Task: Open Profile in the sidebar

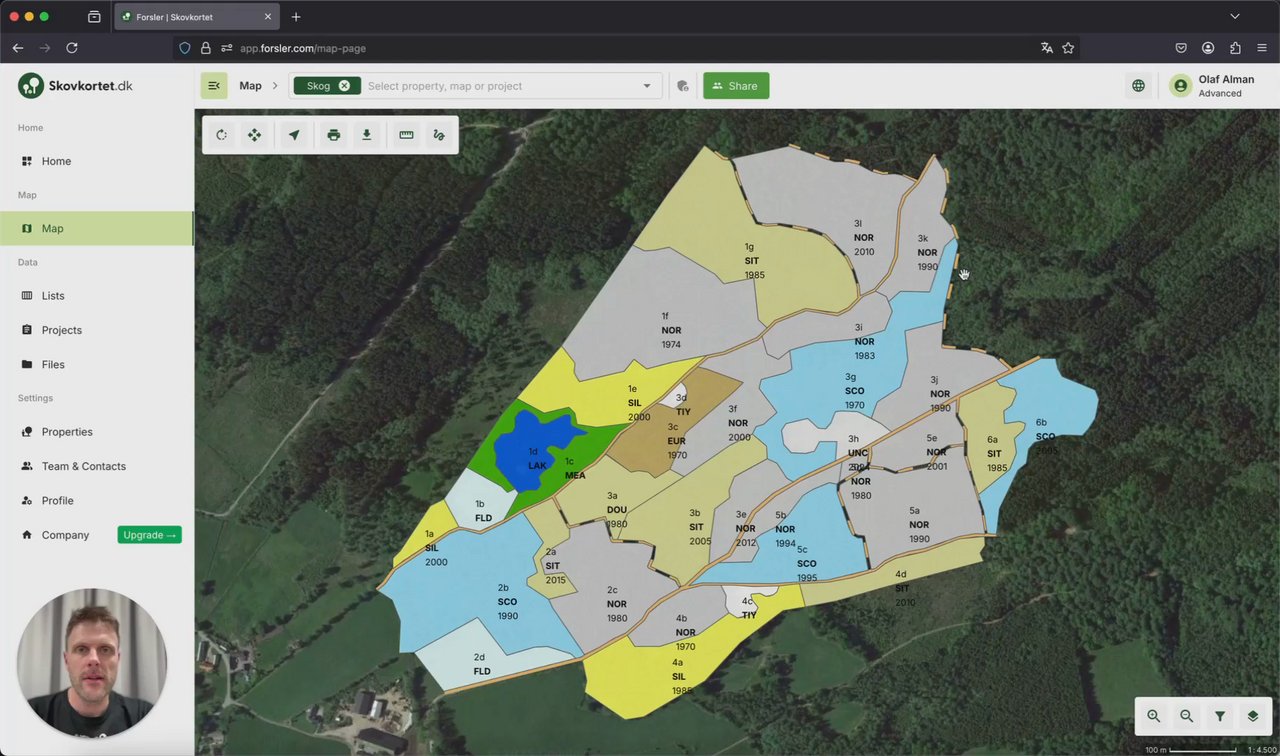Action: (97, 500)
